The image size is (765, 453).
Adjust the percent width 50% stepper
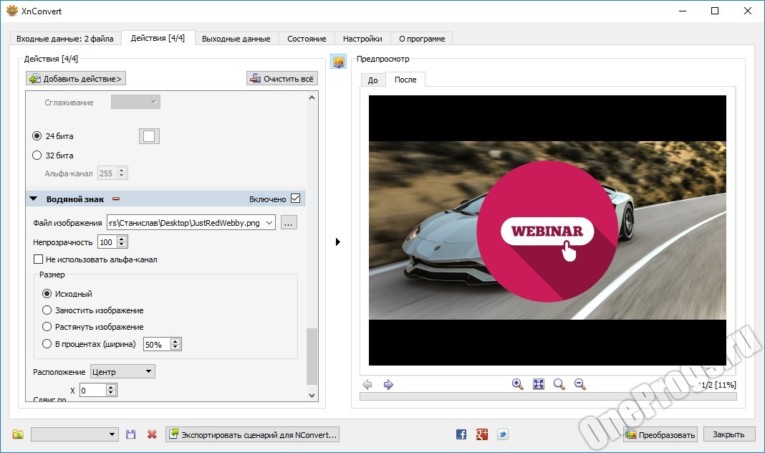[176, 344]
